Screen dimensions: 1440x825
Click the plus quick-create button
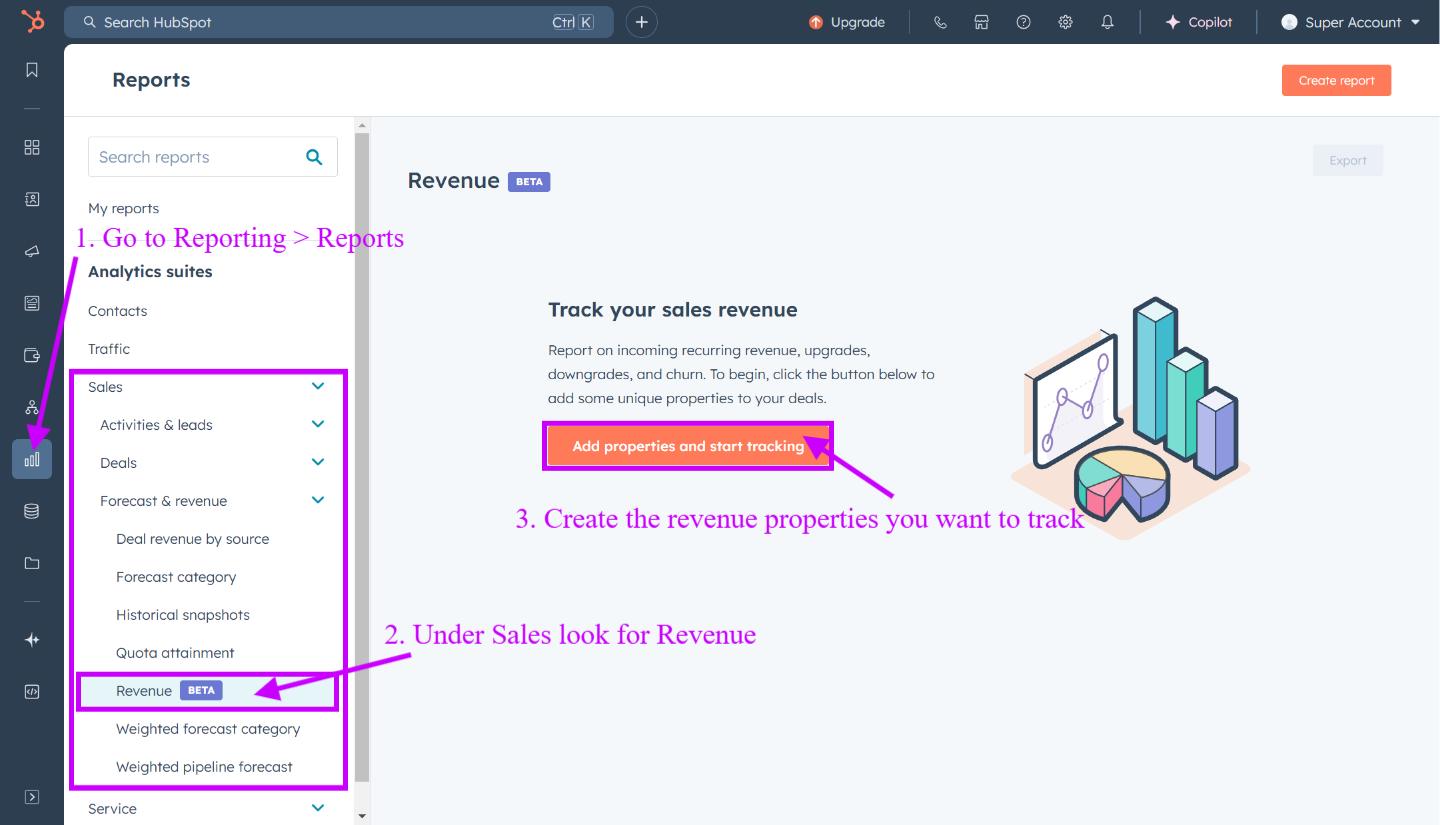tap(642, 22)
